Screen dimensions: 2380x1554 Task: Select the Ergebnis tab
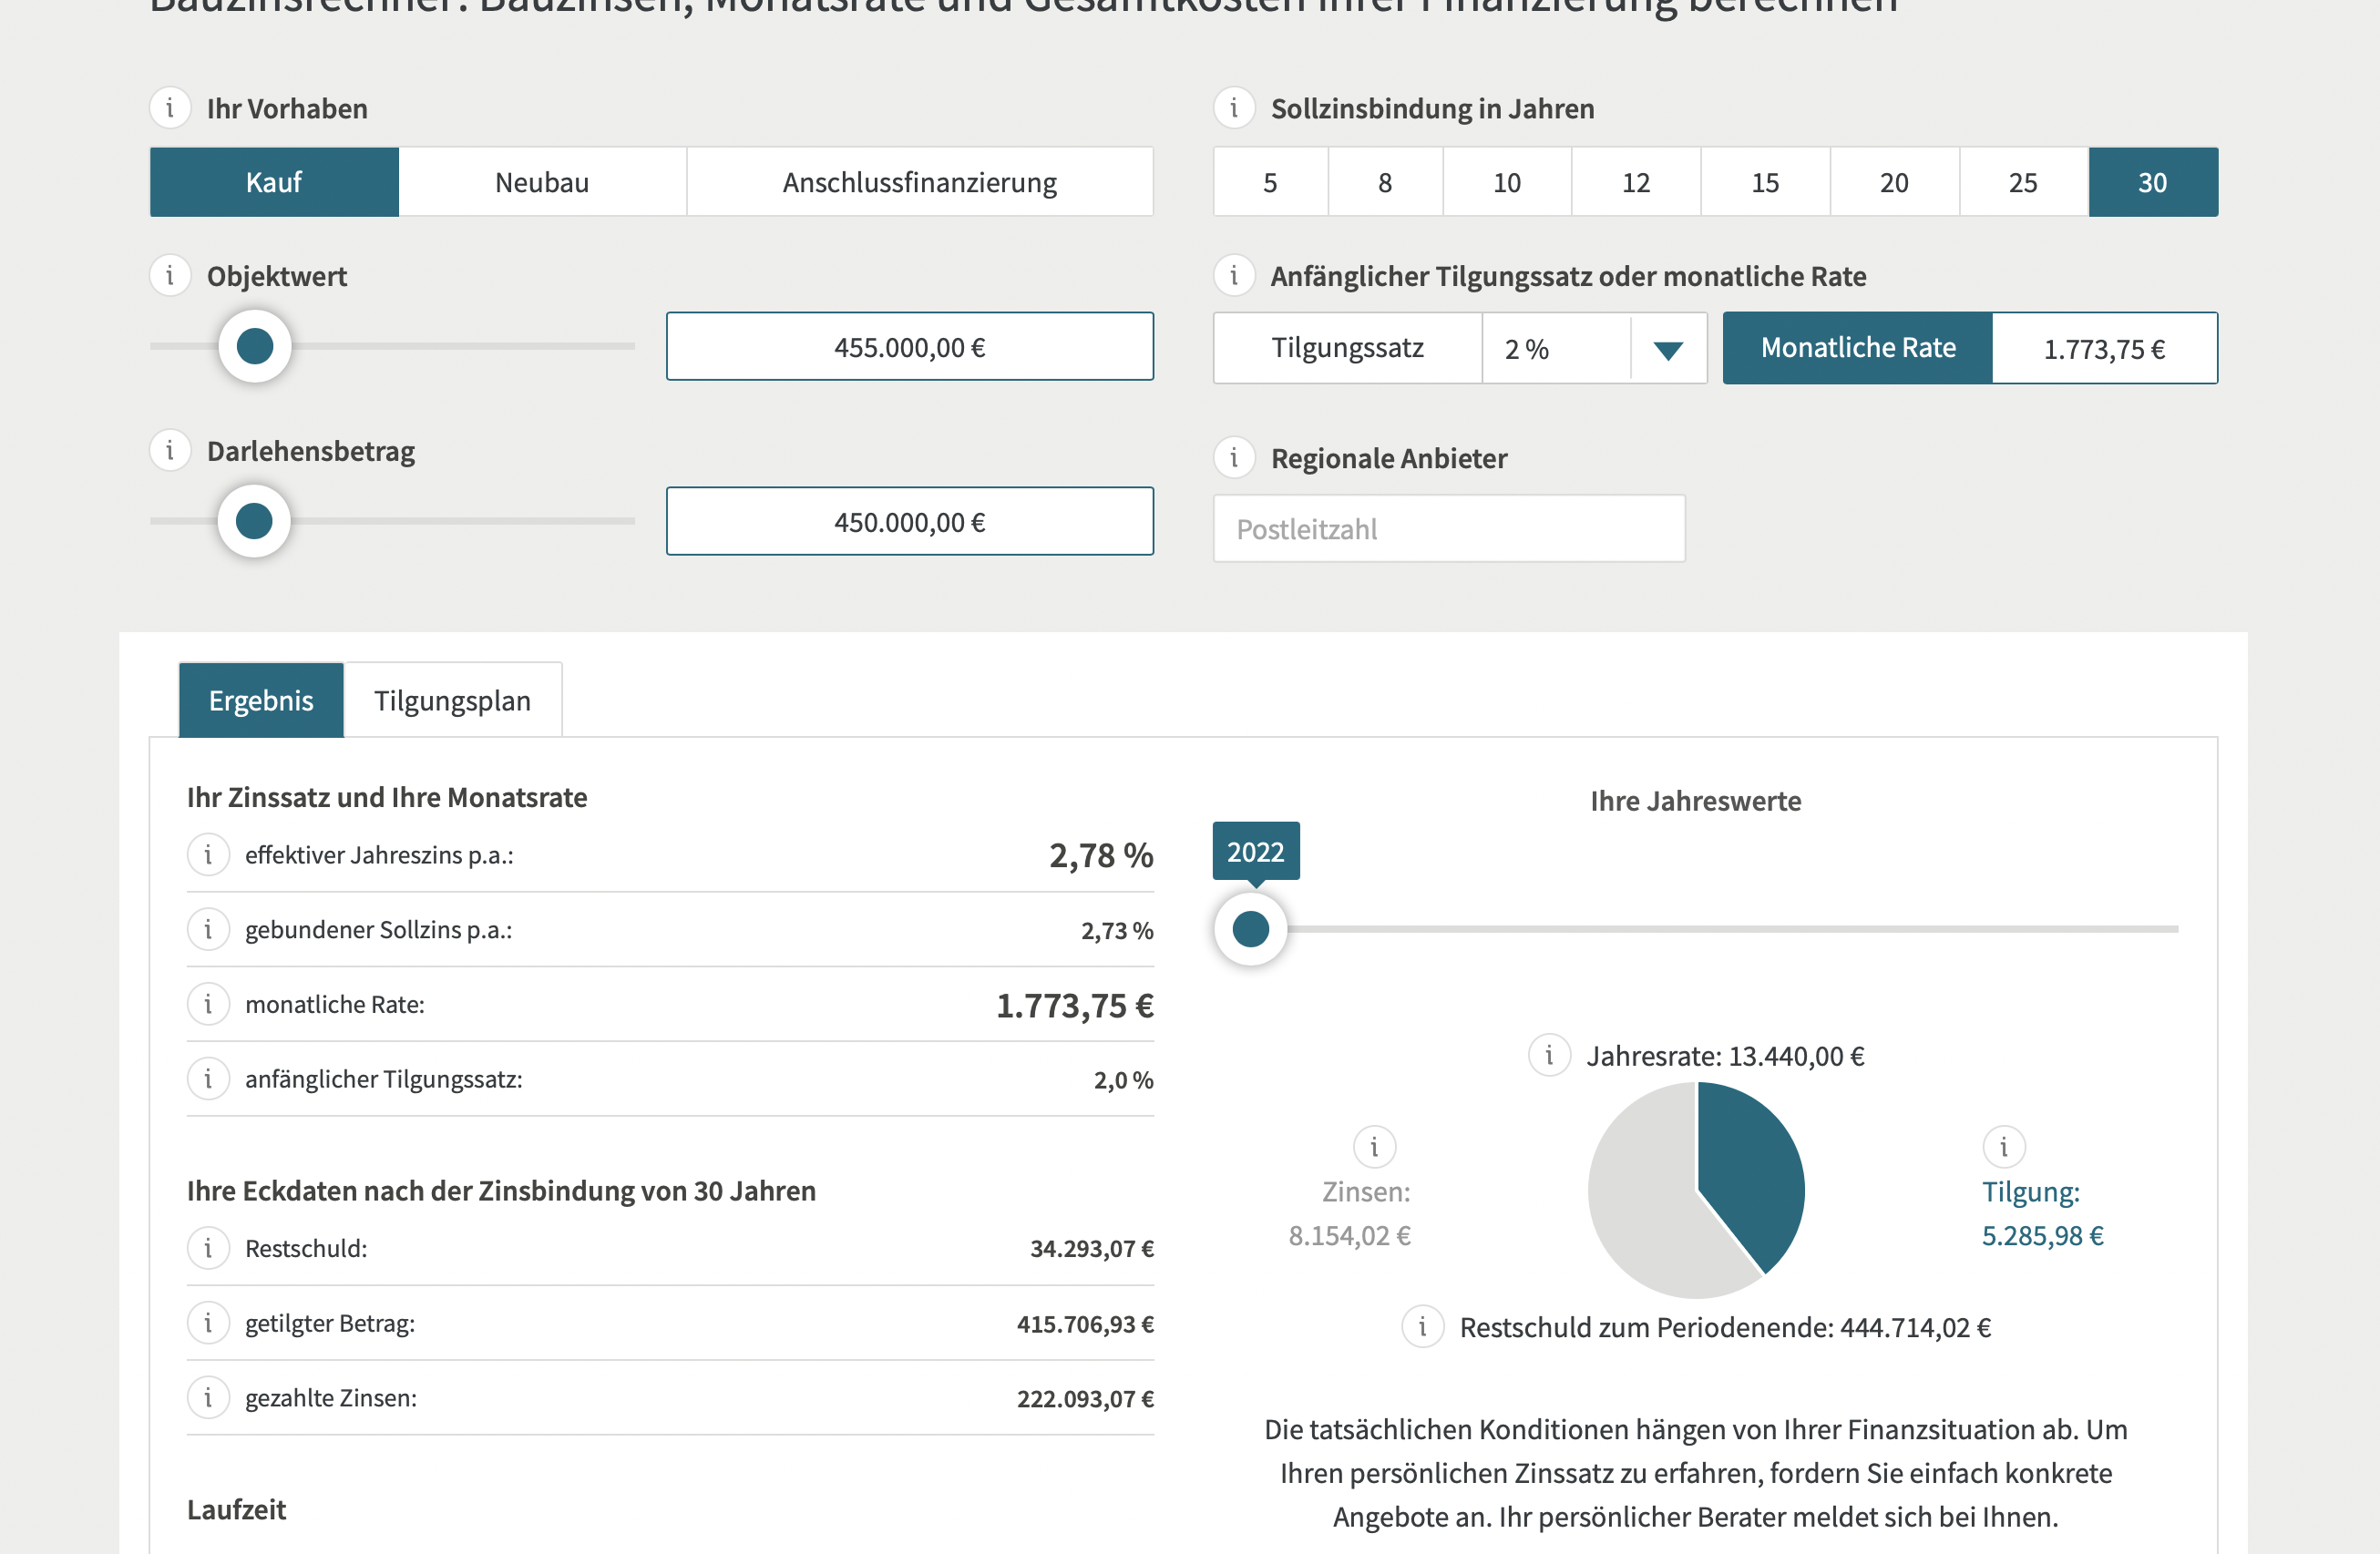[x=261, y=700]
